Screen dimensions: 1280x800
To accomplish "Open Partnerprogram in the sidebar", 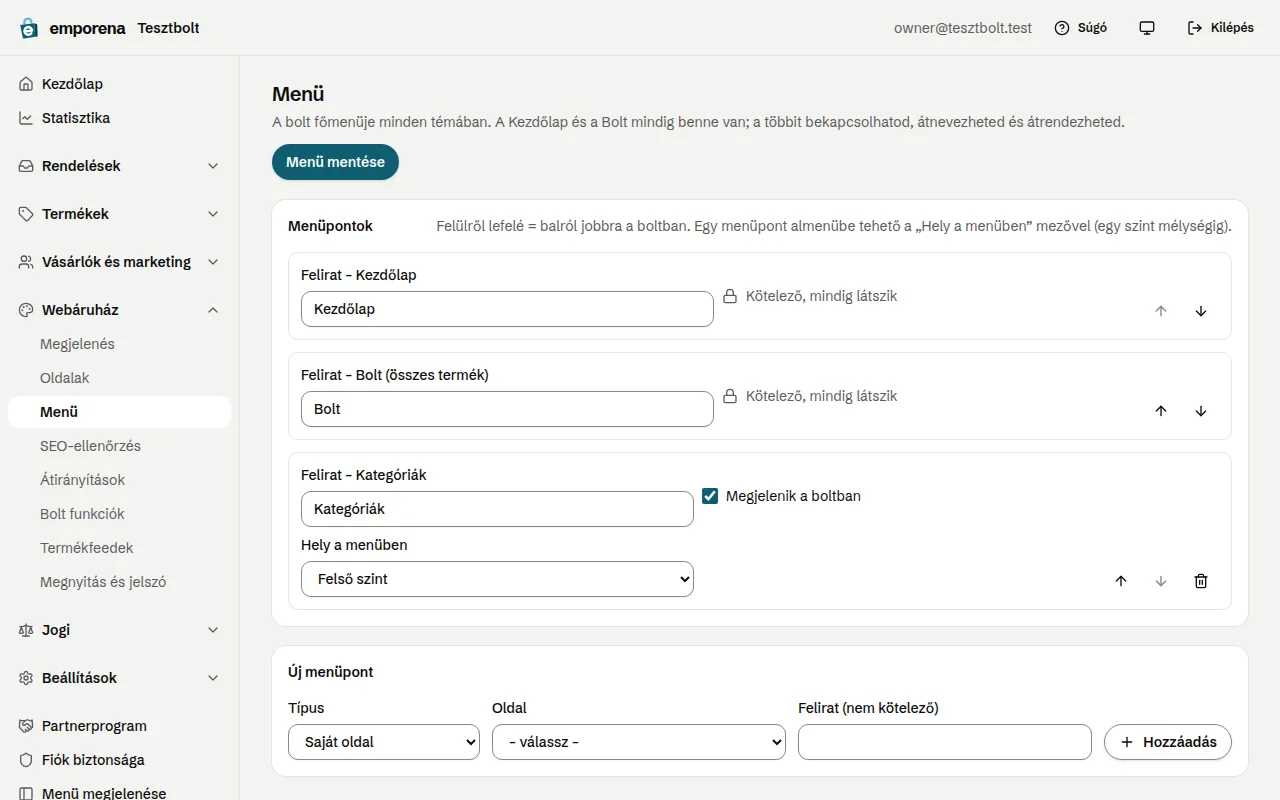I will tap(119, 726).
